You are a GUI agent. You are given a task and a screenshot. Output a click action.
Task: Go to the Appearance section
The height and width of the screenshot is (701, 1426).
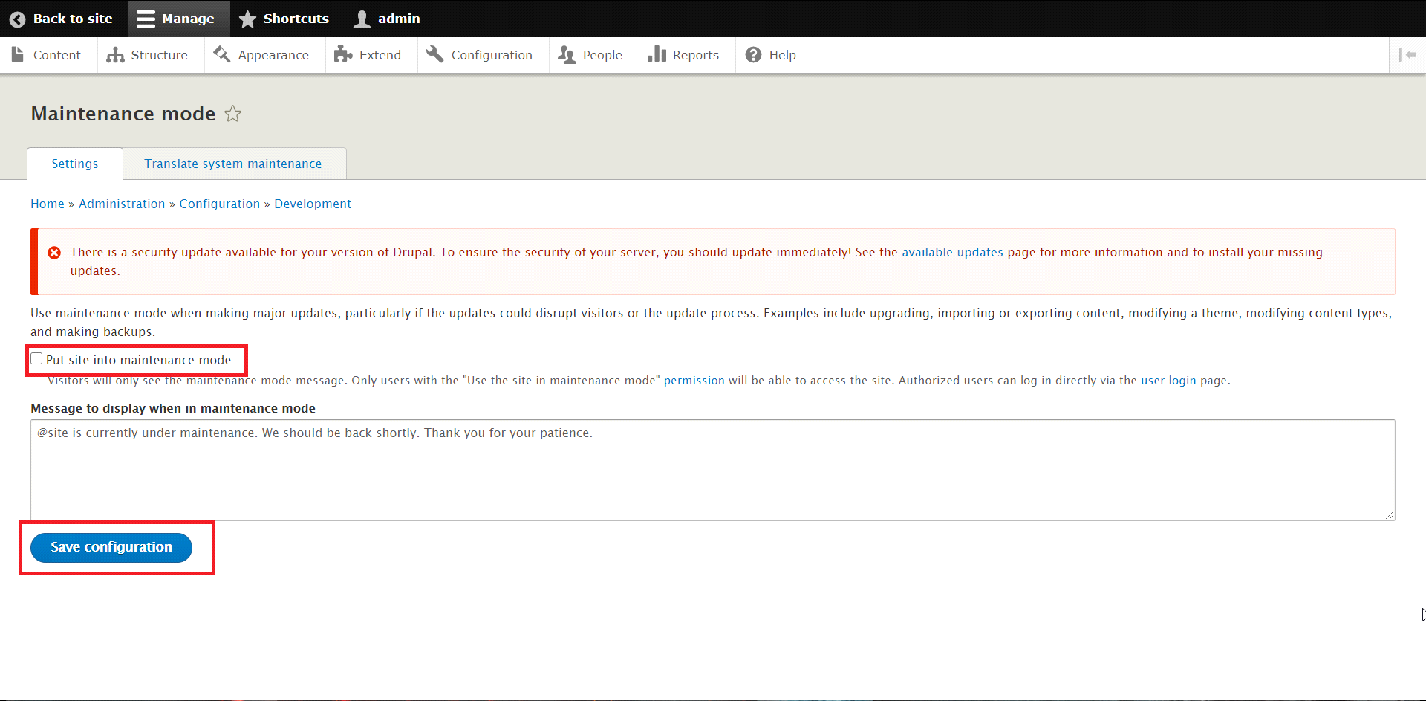click(x=262, y=55)
